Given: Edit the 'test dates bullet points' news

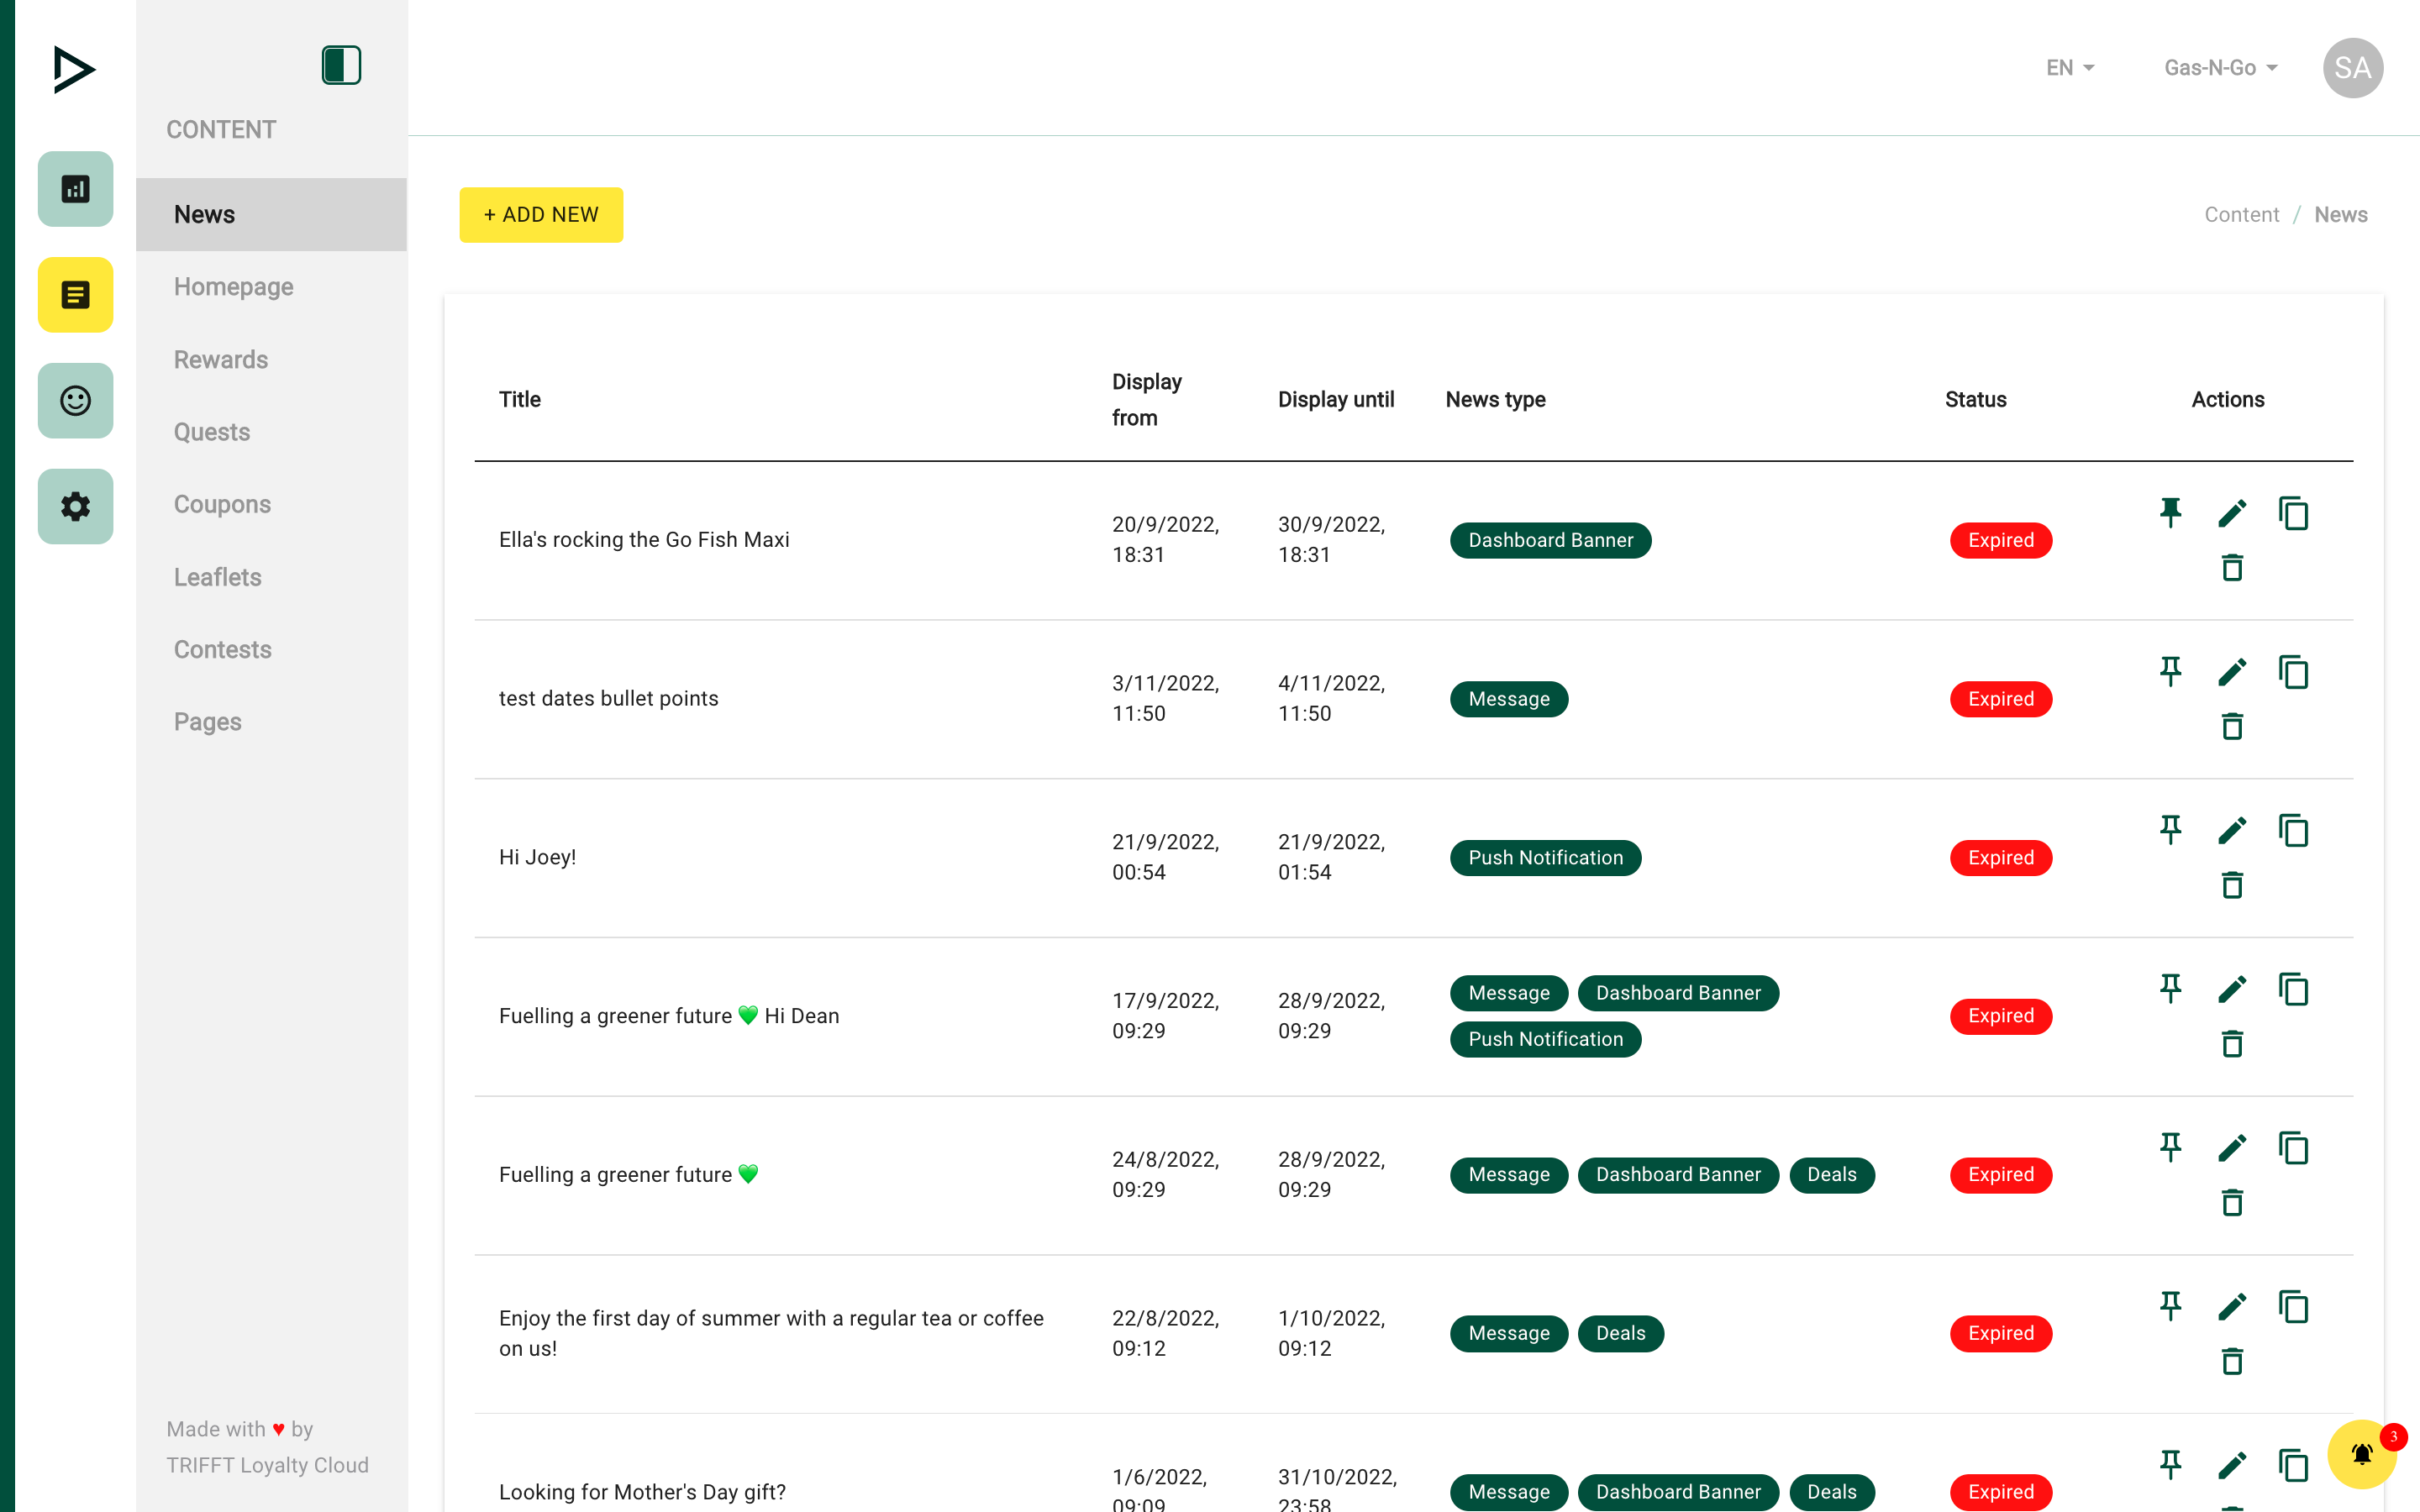Looking at the screenshot, I should coord(2231,672).
